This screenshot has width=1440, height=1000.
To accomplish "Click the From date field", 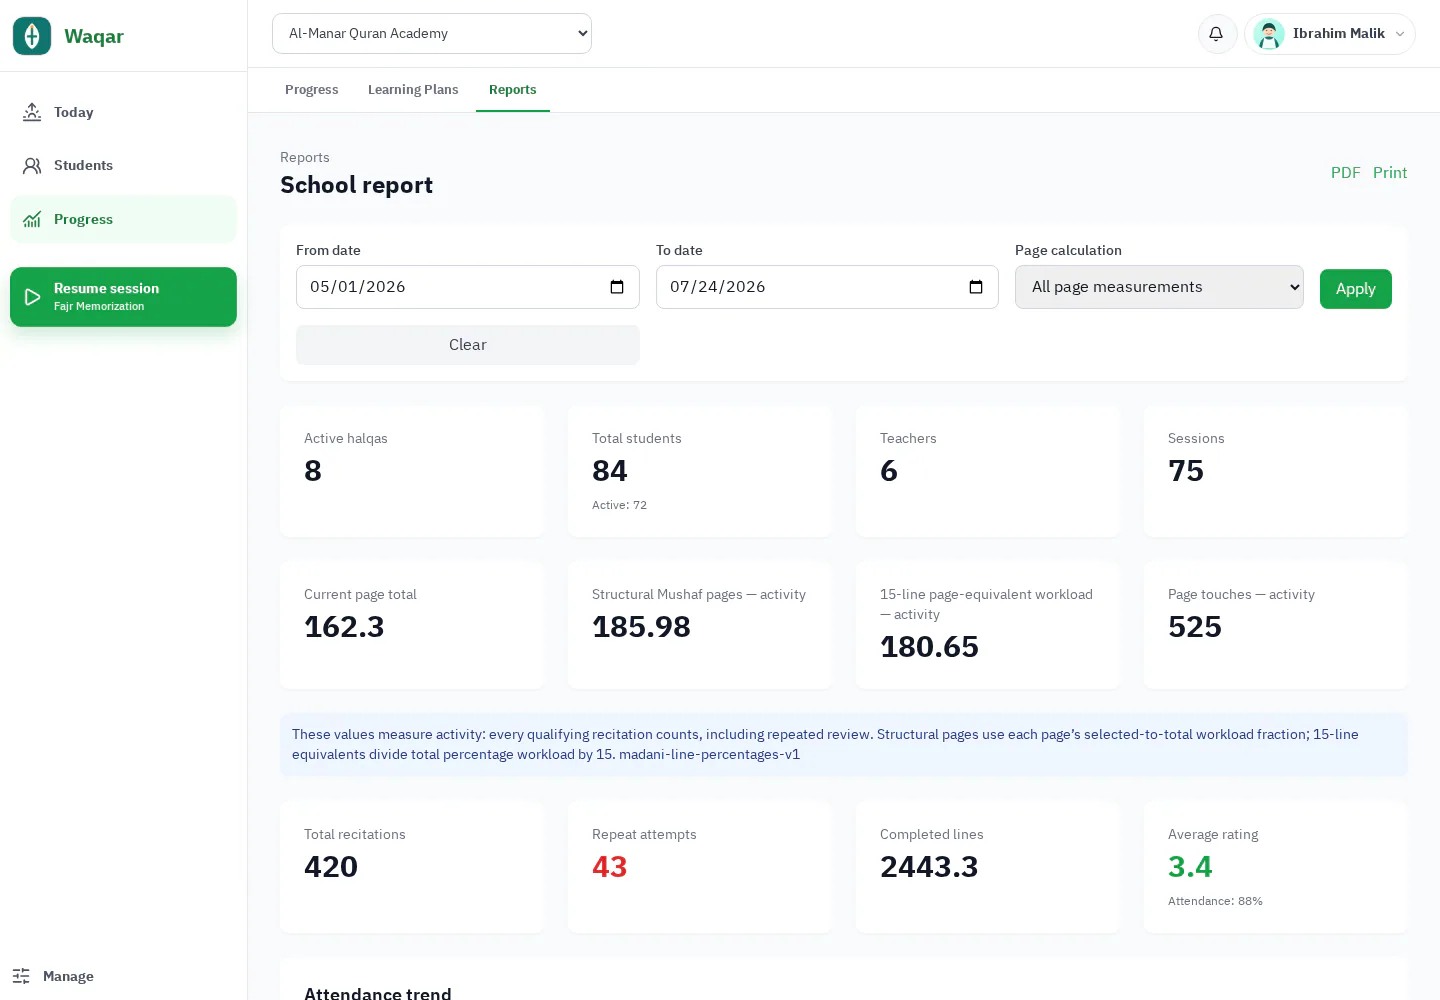I will point(468,287).
